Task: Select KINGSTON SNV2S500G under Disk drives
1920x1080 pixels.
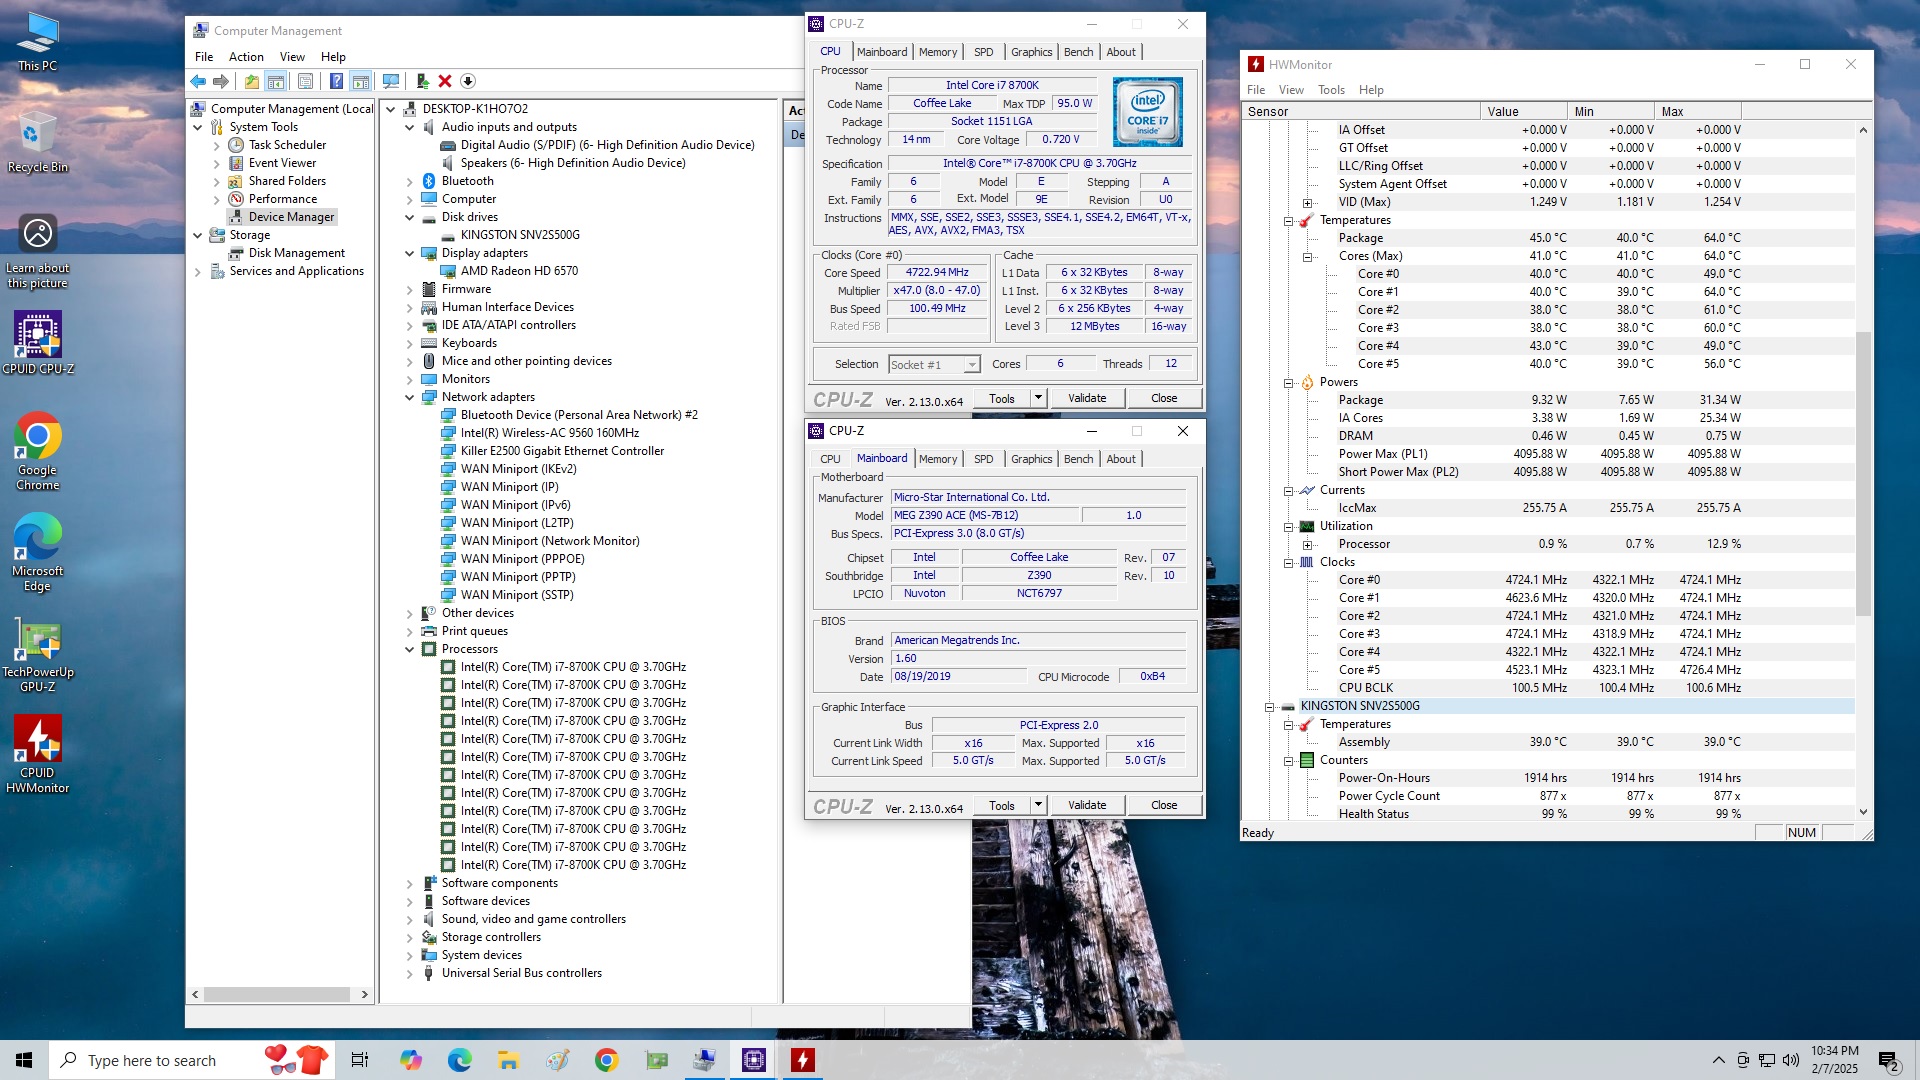Action: pos(520,235)
